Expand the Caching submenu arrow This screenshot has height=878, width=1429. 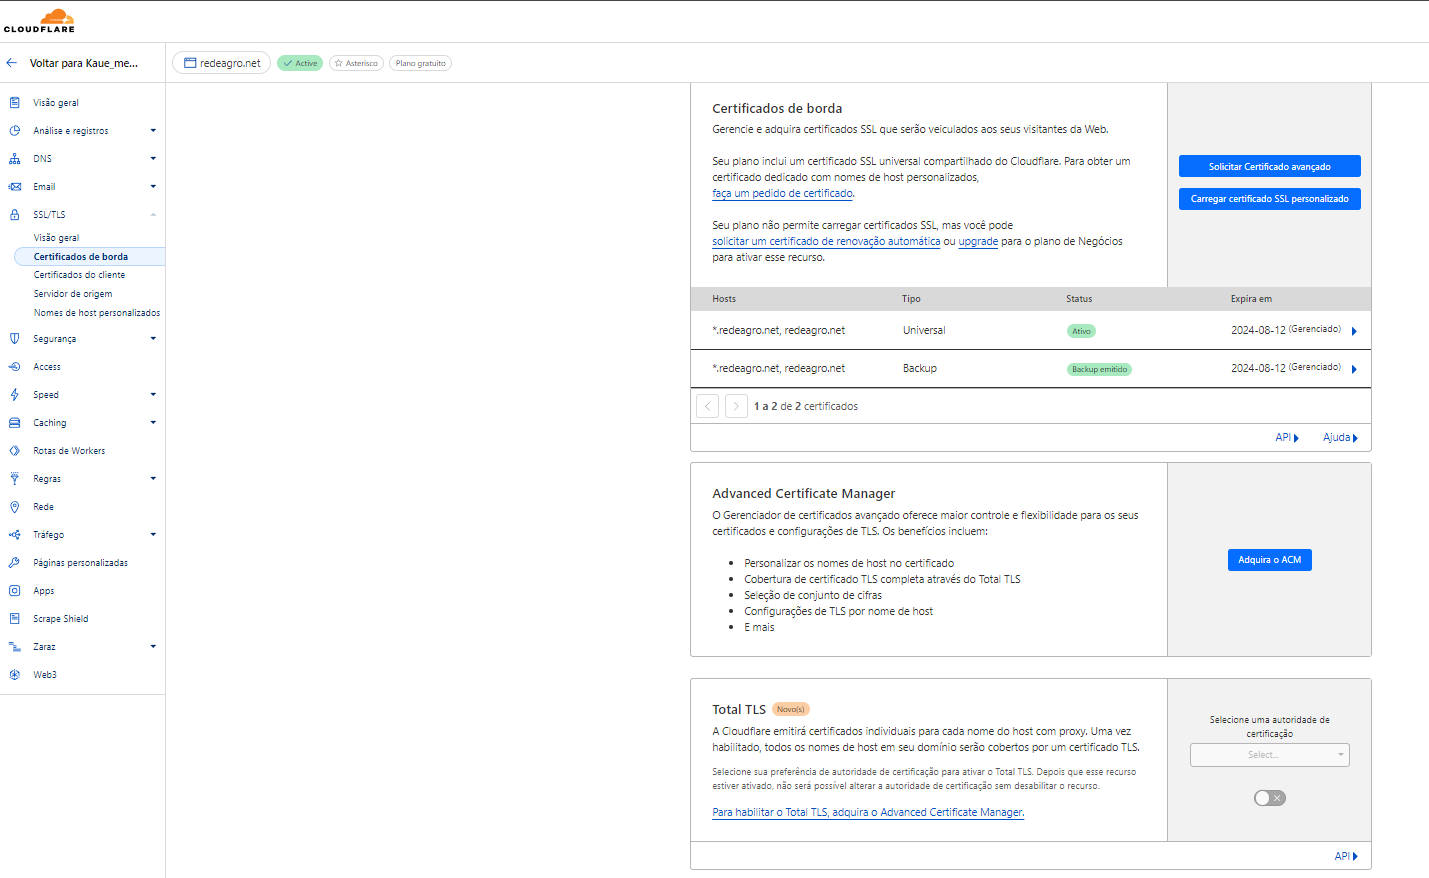pyautogui.click(x=153, y=423)
